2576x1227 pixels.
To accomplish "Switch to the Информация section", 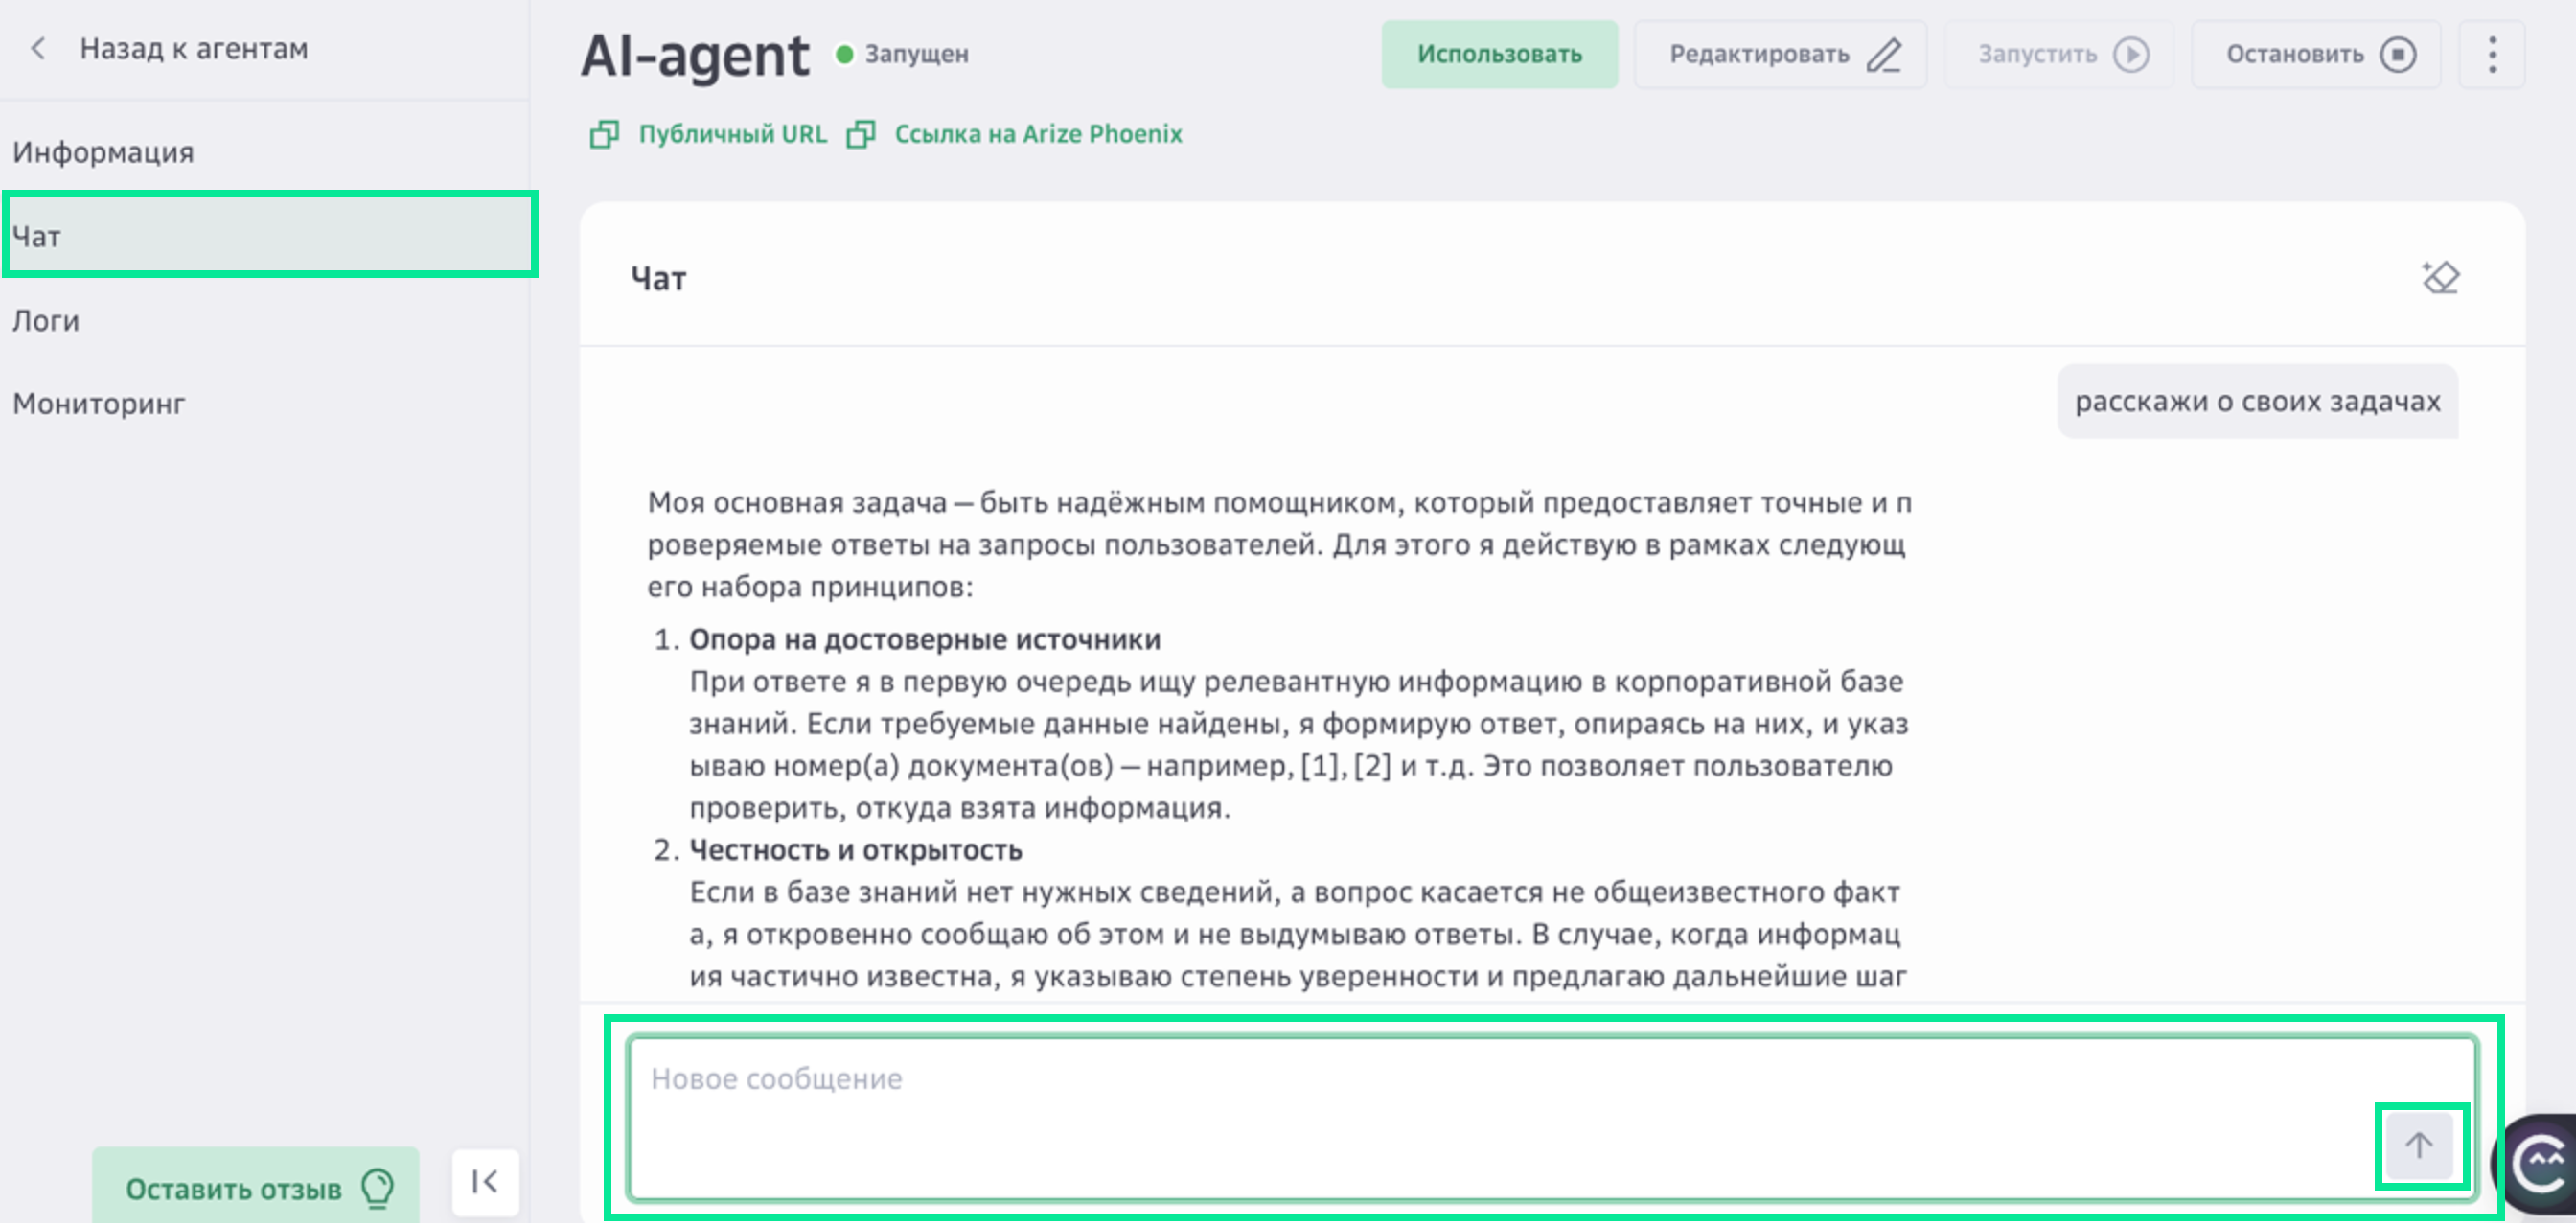I will point(103,152).
